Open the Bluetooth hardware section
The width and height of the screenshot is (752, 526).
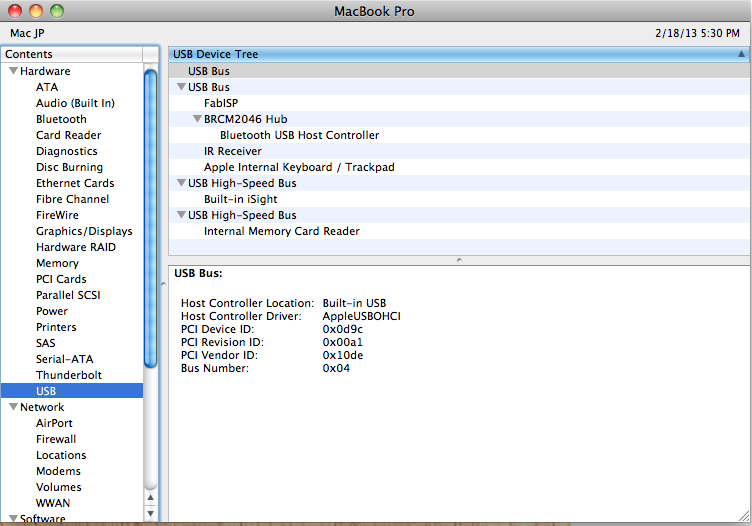tap(61, 119)
